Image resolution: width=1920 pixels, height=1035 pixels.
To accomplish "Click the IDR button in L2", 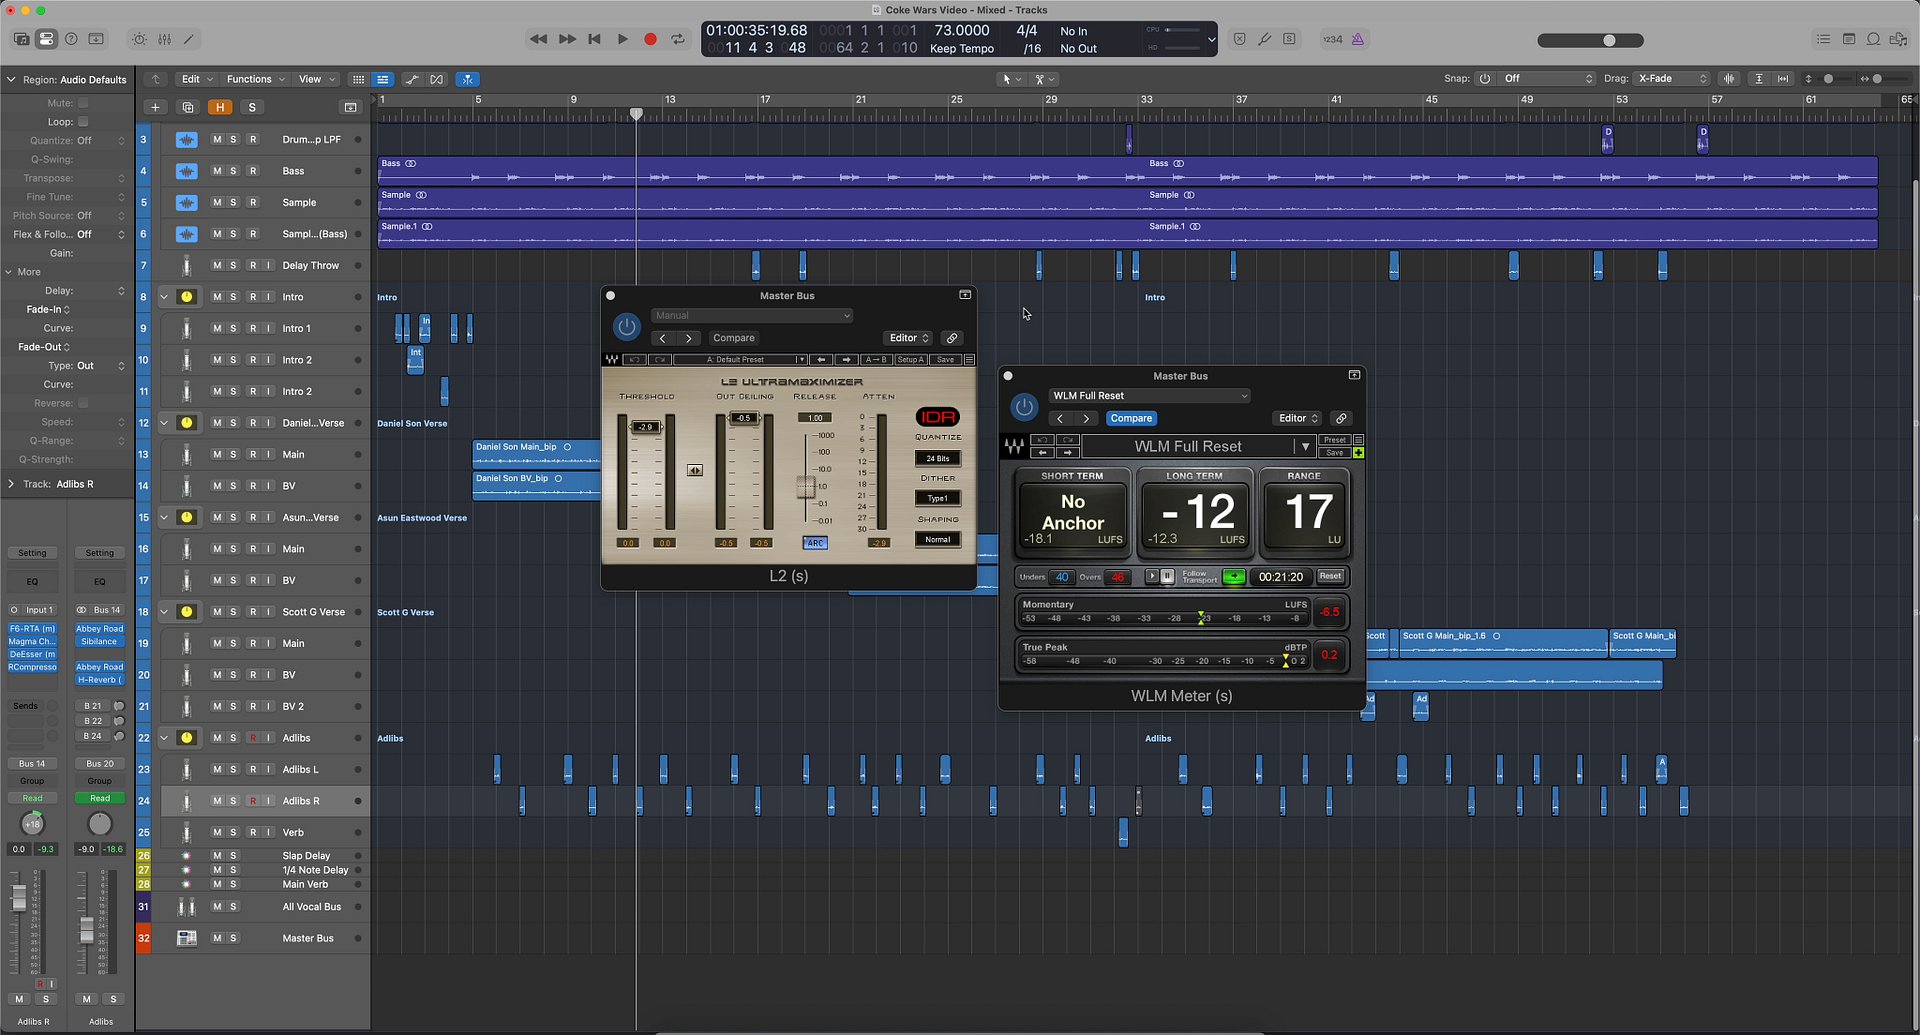I will pyautogui.click(x=937, y=417).
